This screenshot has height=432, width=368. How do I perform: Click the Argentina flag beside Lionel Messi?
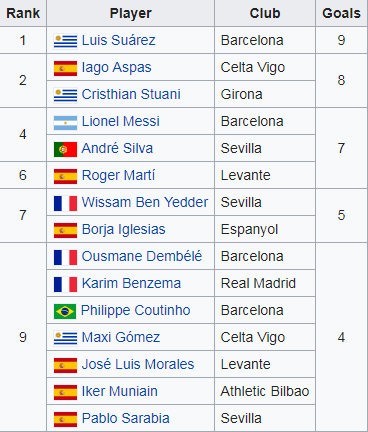click(x=65, y=122)
